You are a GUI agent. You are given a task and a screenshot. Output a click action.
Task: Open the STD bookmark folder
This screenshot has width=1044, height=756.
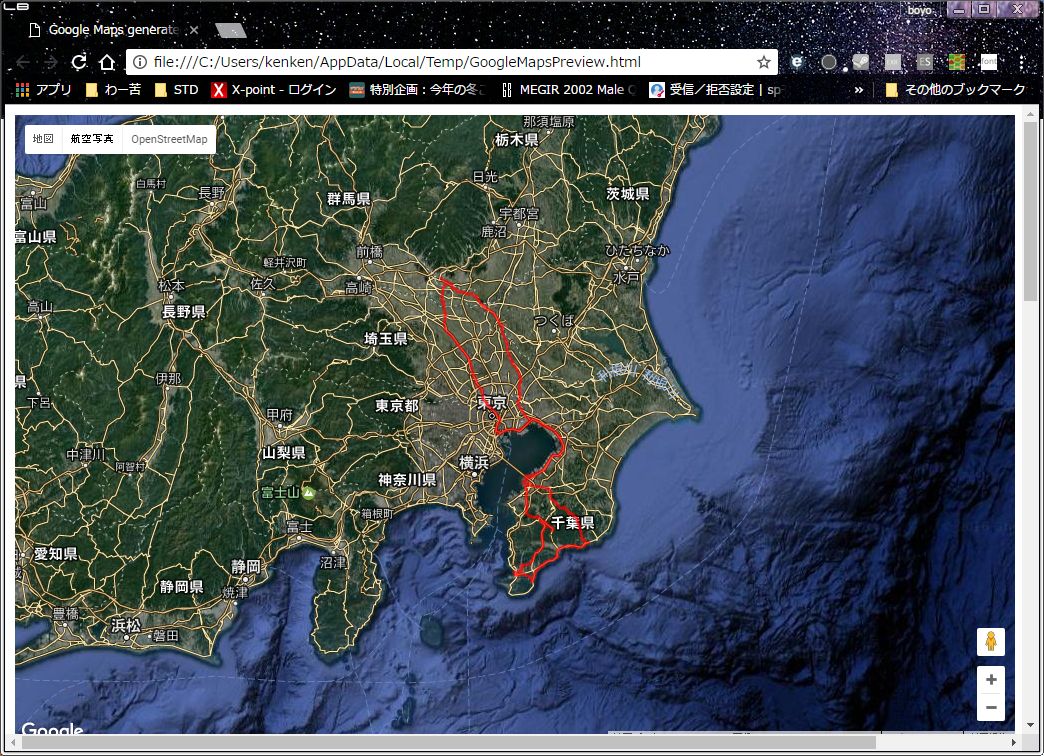point(176,89)
